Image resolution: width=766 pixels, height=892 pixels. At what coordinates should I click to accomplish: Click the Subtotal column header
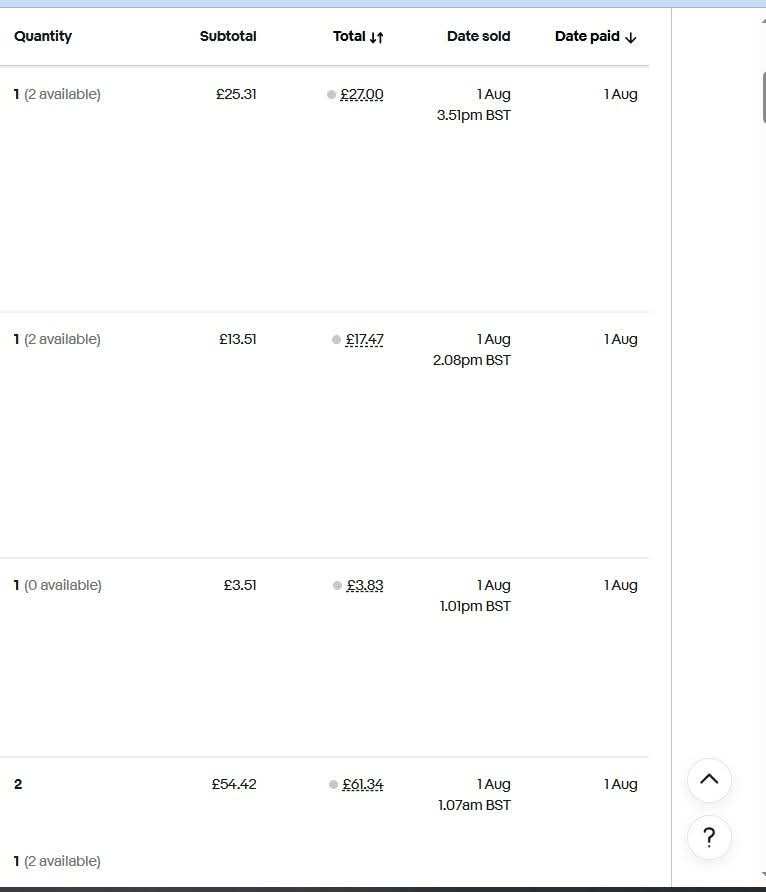[228, 37]
